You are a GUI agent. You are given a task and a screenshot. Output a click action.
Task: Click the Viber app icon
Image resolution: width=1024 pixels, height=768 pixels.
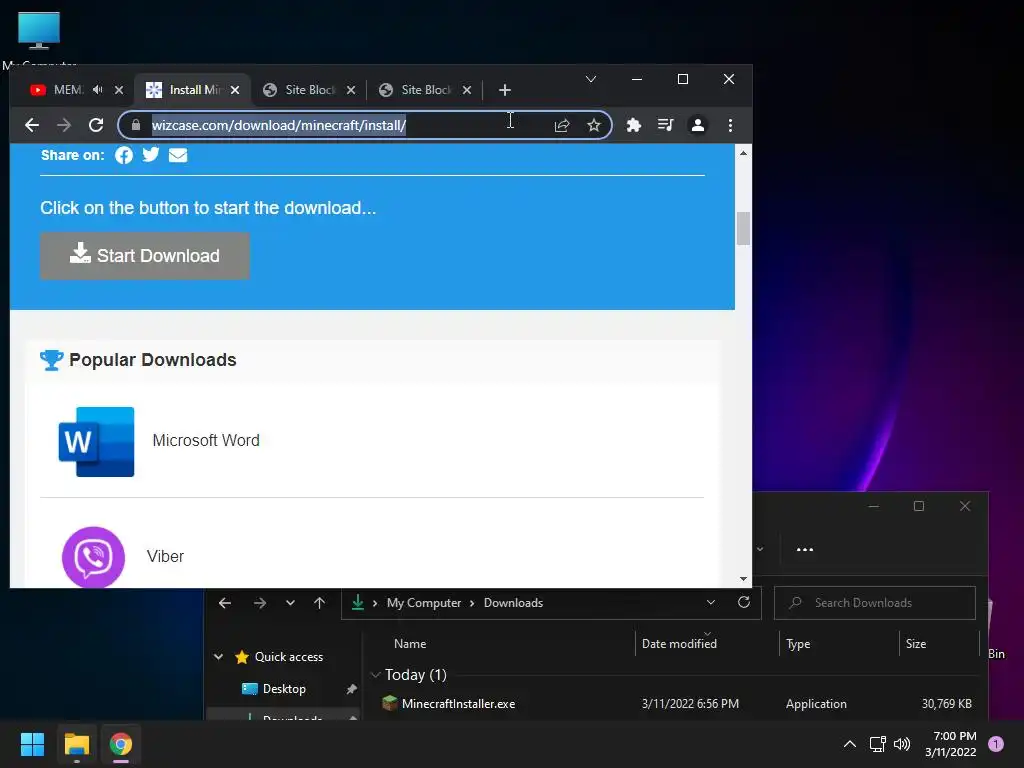point(93,557)
